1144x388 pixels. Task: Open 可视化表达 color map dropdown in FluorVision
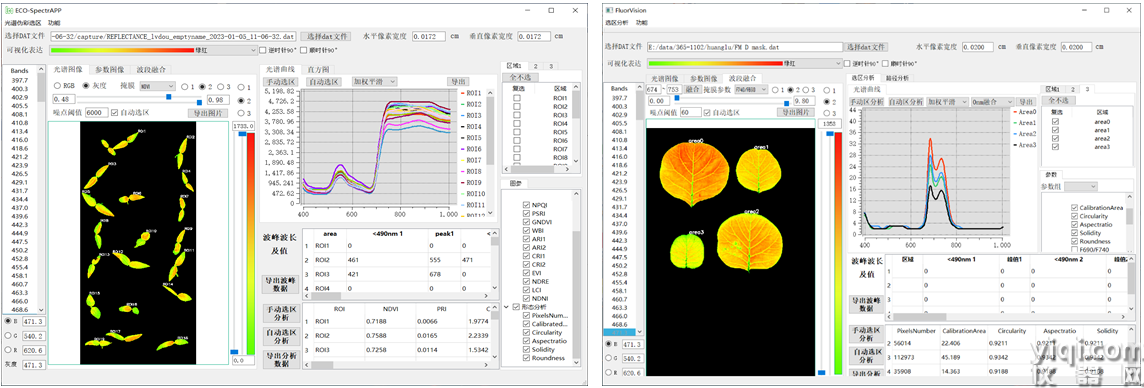pos(744,63)
